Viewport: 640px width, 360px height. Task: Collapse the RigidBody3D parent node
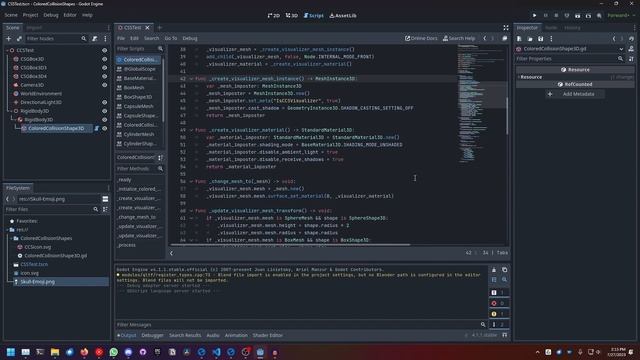coord(11,111)
